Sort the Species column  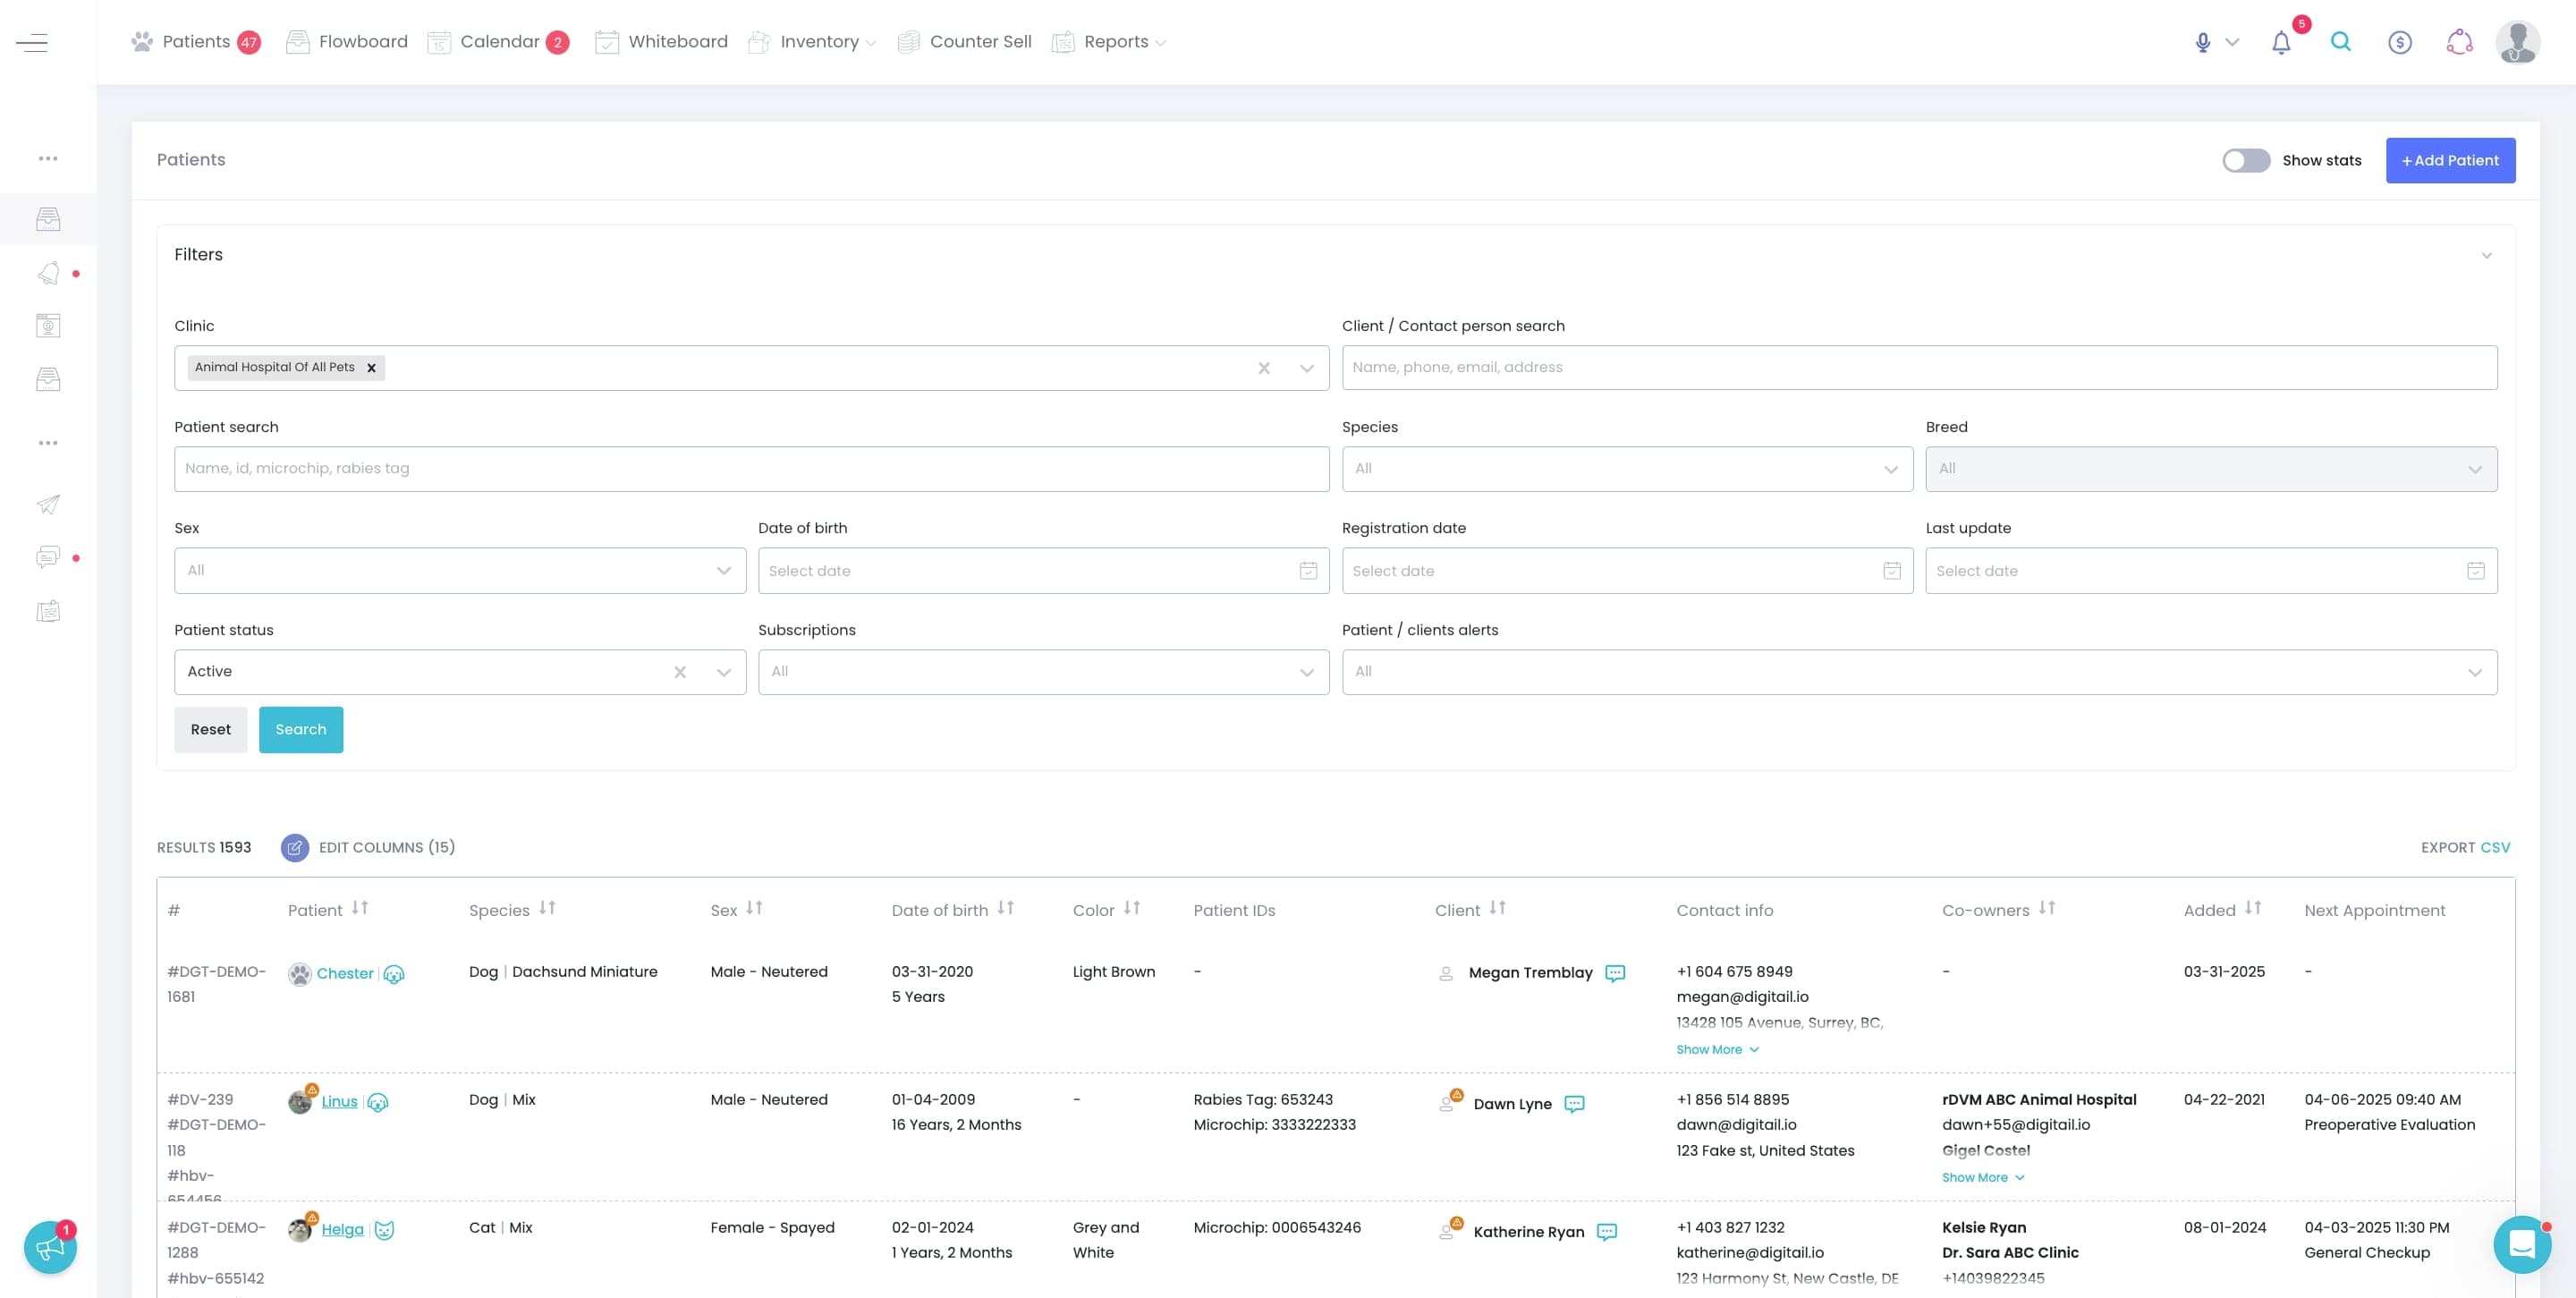point(547,909)
